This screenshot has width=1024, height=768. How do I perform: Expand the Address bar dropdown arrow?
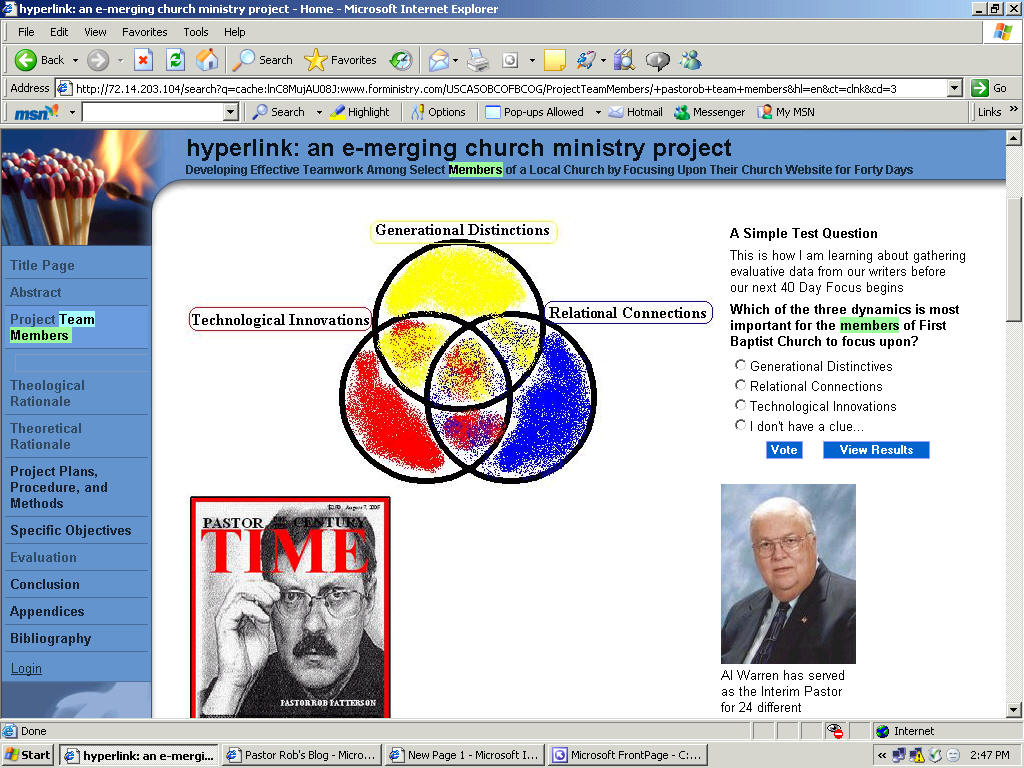pos(954,88)
